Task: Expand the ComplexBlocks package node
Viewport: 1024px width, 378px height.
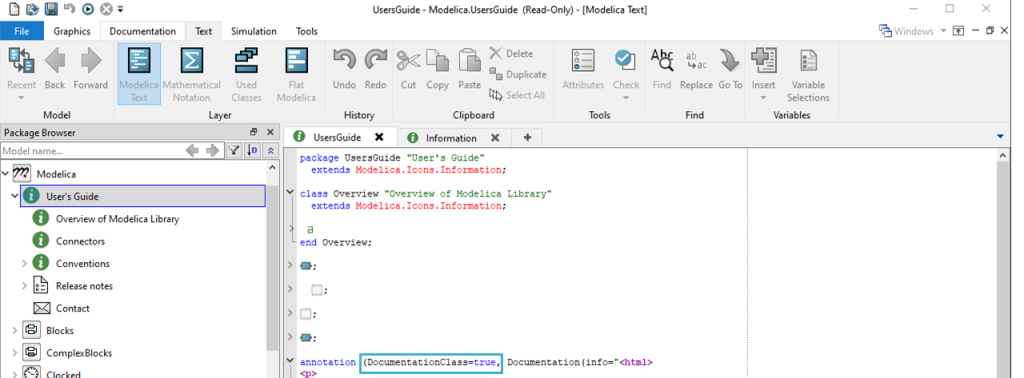Action: [x=15, y=353]
